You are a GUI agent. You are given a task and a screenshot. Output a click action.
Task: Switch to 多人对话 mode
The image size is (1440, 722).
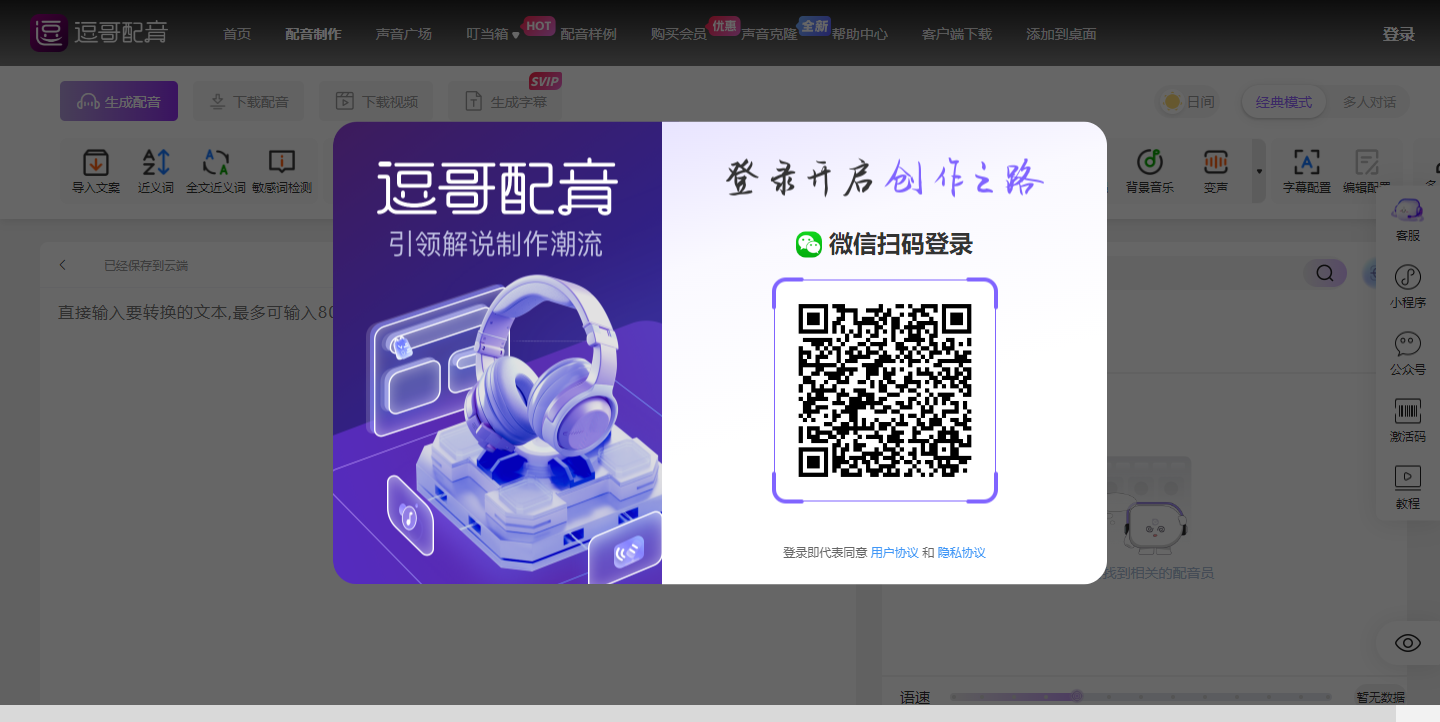(1369, 102)
